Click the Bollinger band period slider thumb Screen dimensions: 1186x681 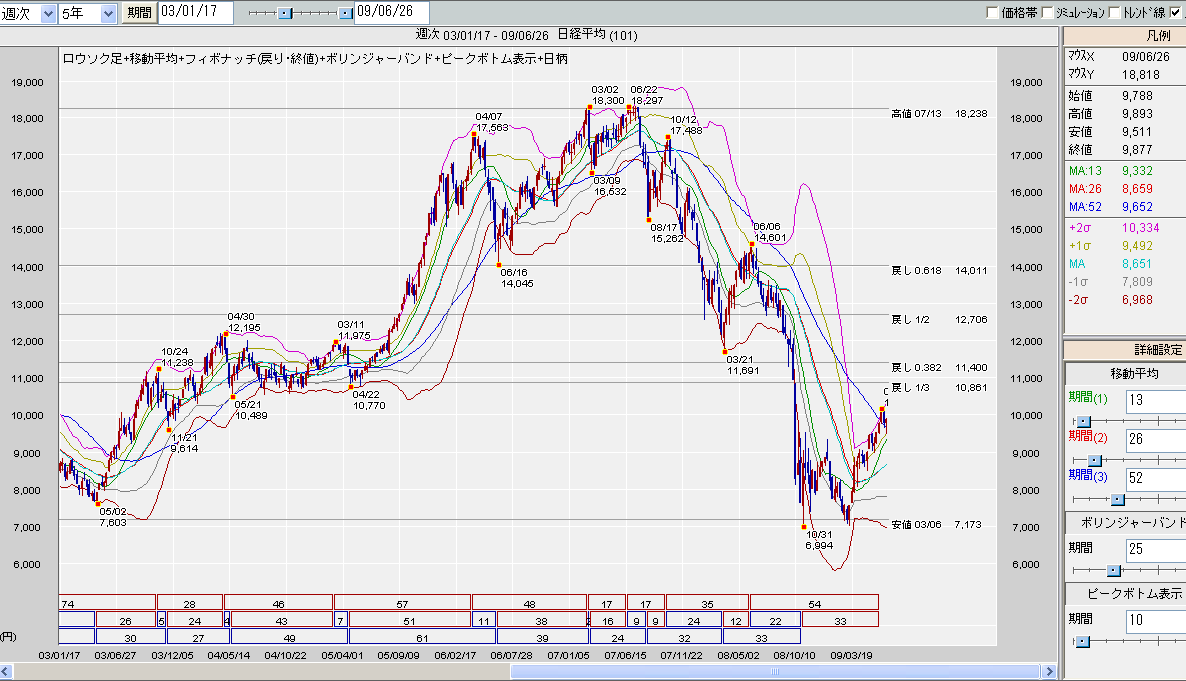1113,571
